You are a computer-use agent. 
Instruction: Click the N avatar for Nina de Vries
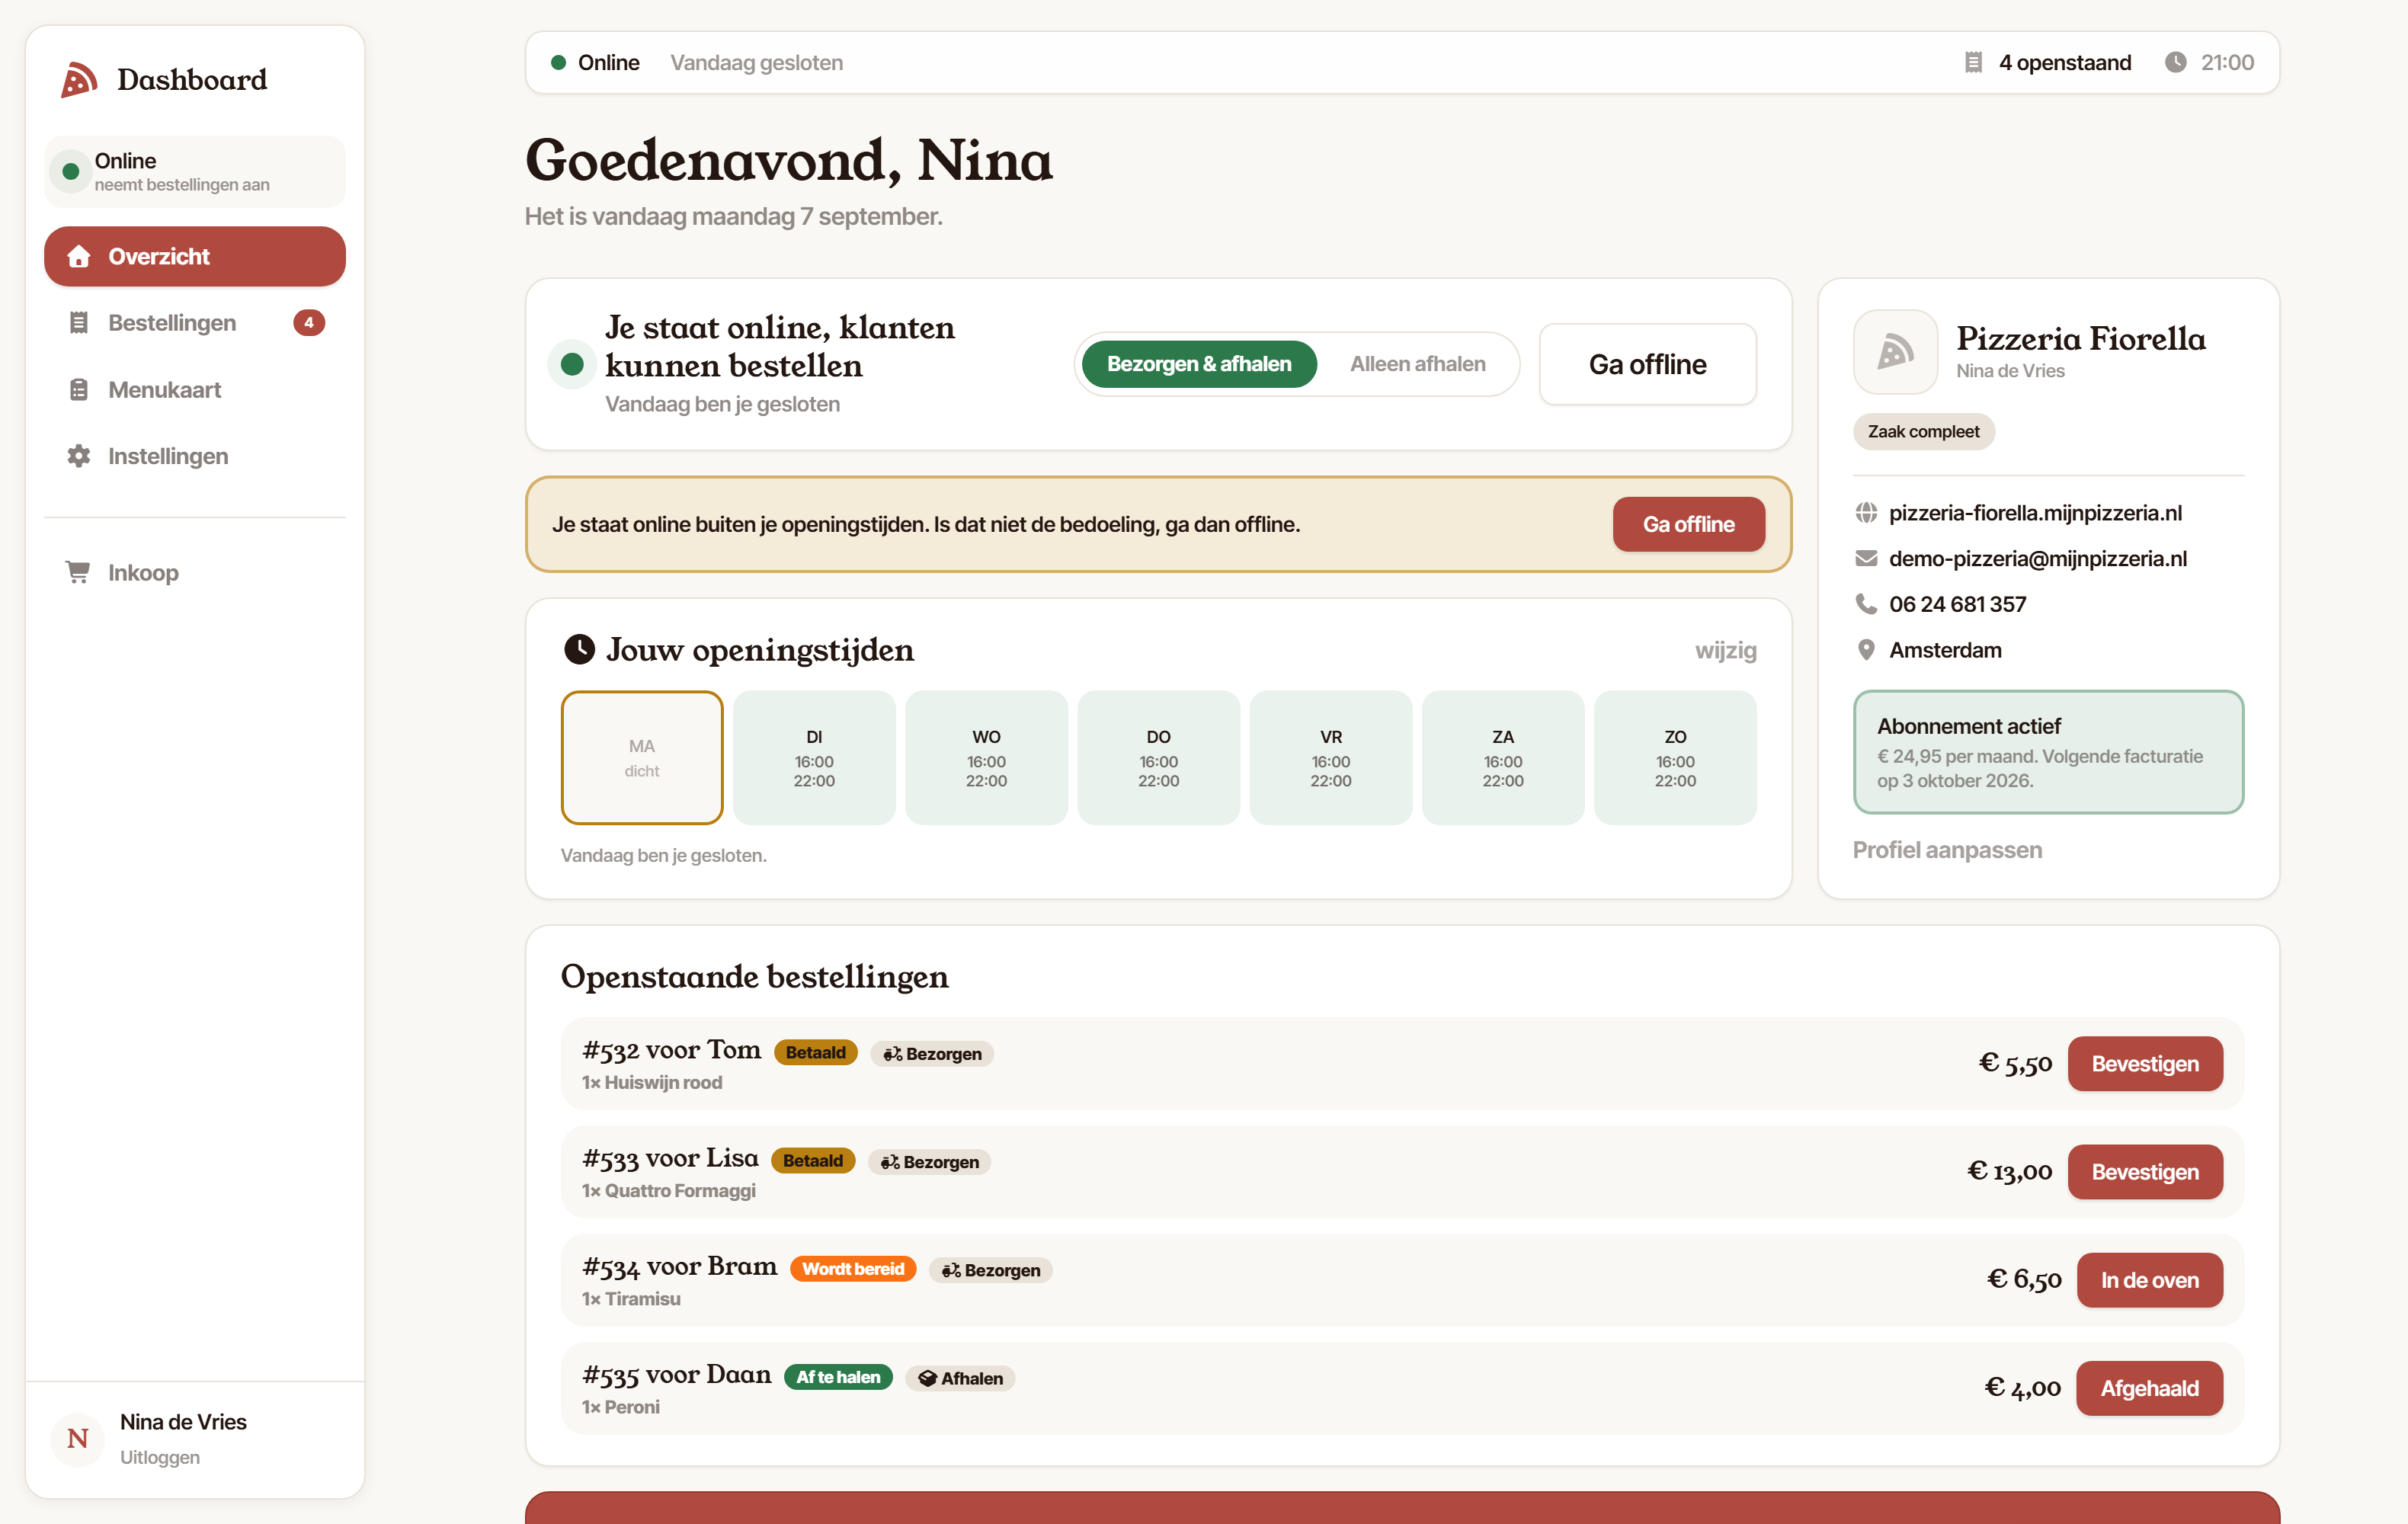point(78,1439)
